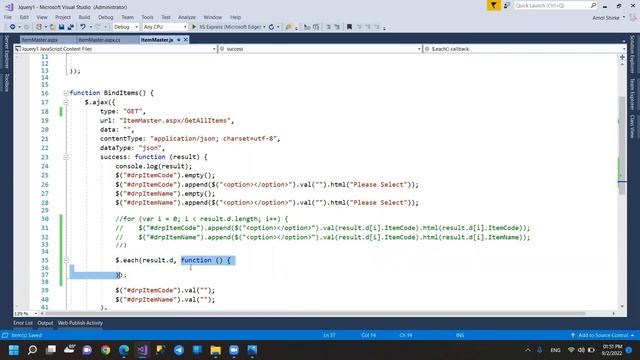Open the Error List panel
The width and height of the screenshot is (640, 360).
coord(23,323)
